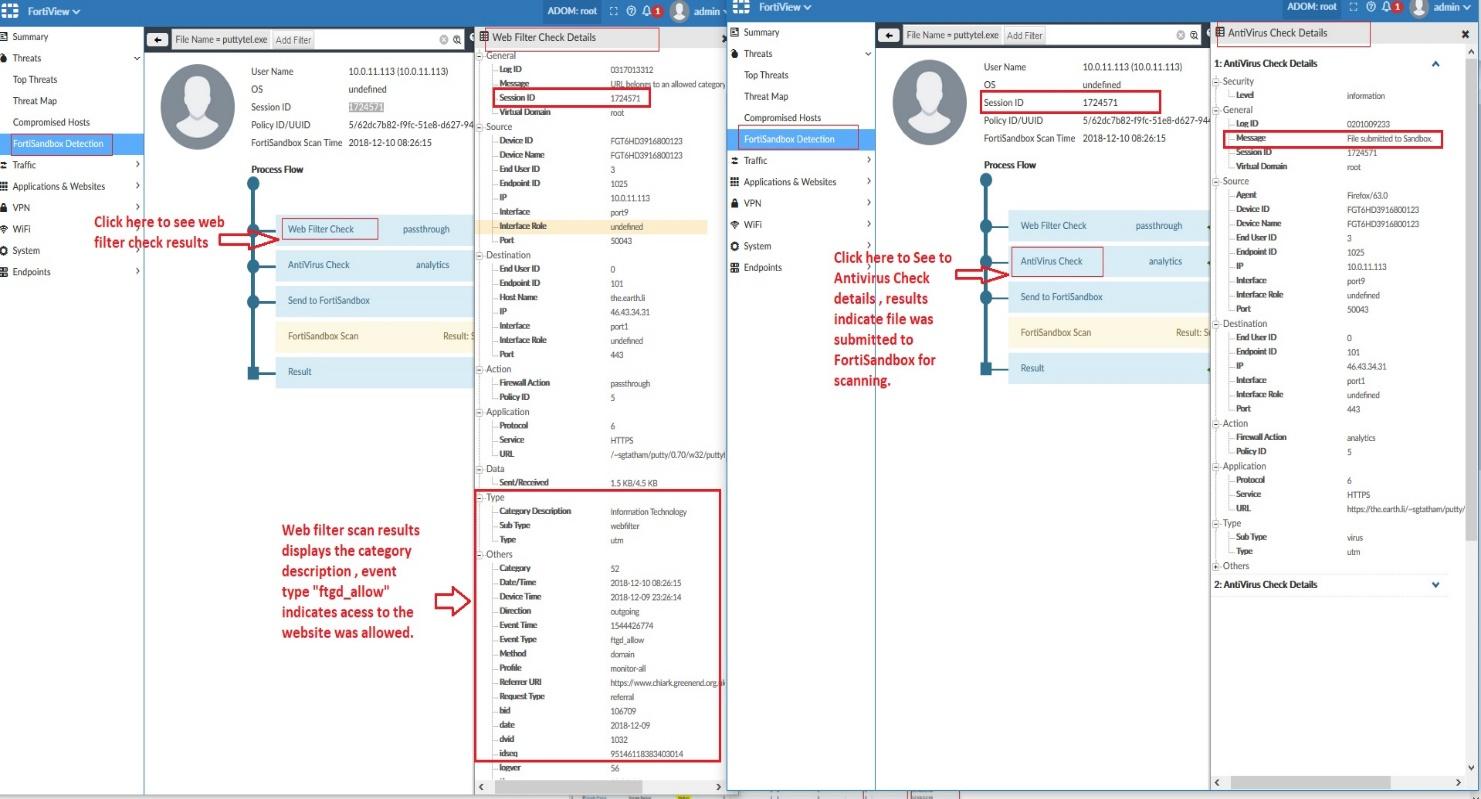Click Add Filter in the AntiVirus window
Screen dimensions: 1481x799
click(1025, 36)
